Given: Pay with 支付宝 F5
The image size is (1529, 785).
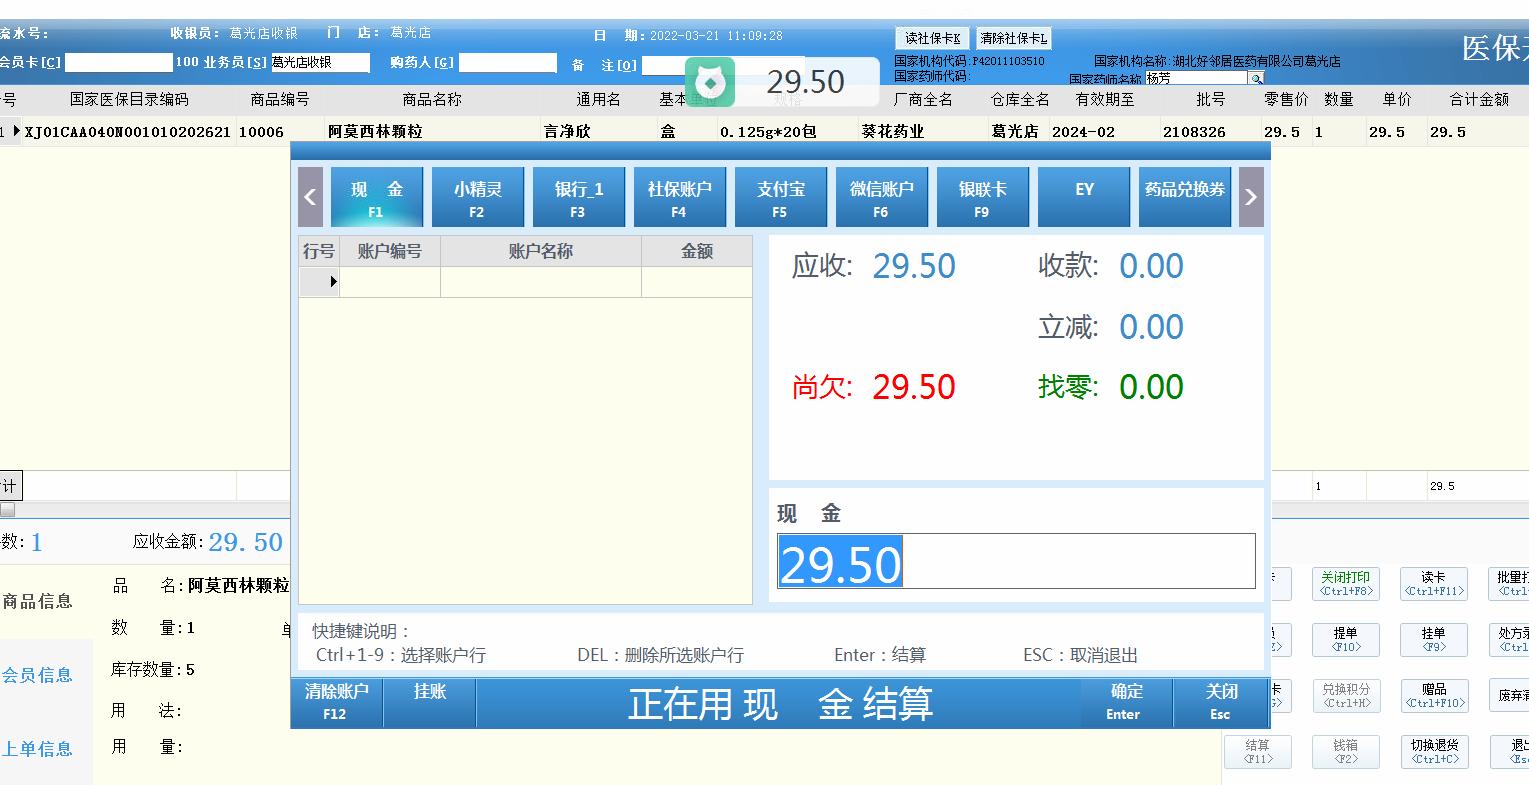Looking at the screenshot, I should pos(780,197).
